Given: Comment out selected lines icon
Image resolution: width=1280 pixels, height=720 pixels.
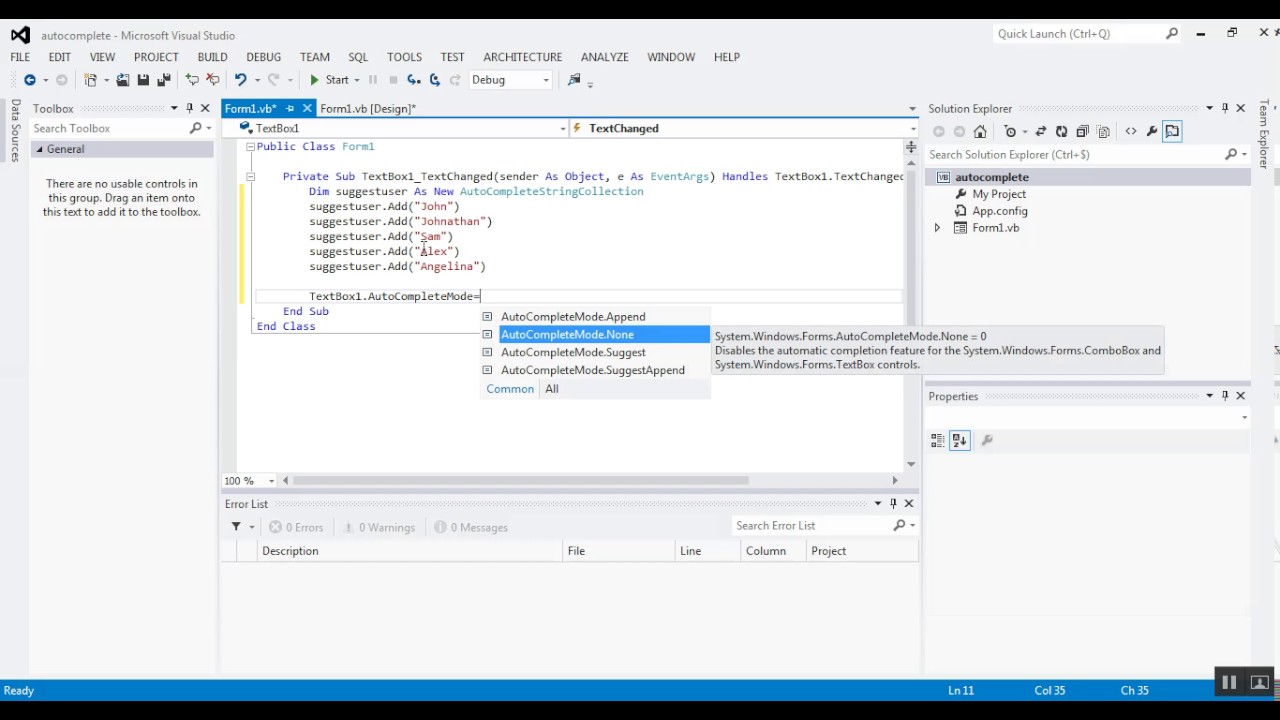Looking at the screenshot, I should tap(192, 80).
